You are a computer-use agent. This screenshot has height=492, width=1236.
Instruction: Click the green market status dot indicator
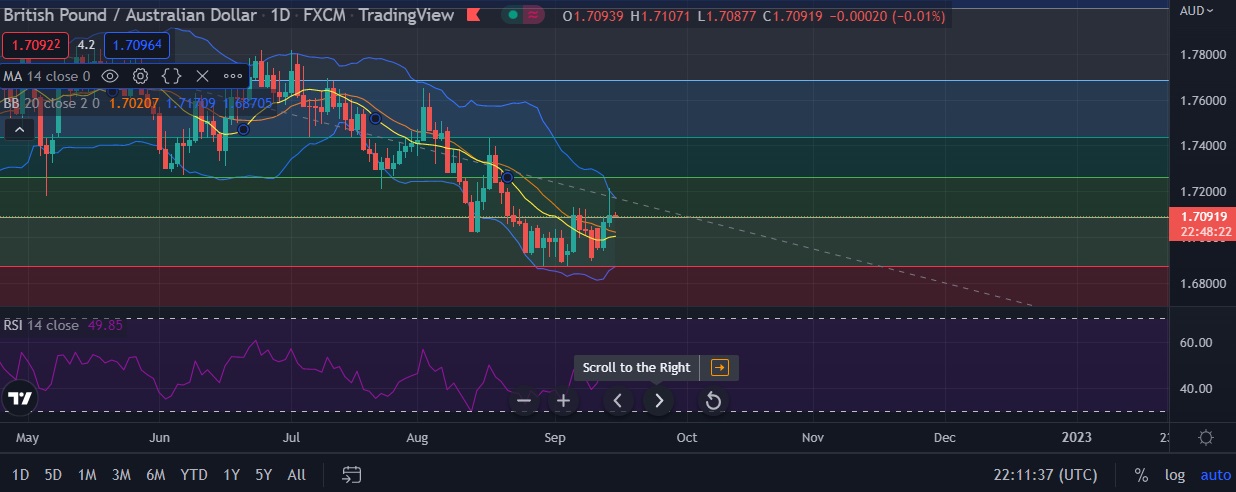pos(513,15)
